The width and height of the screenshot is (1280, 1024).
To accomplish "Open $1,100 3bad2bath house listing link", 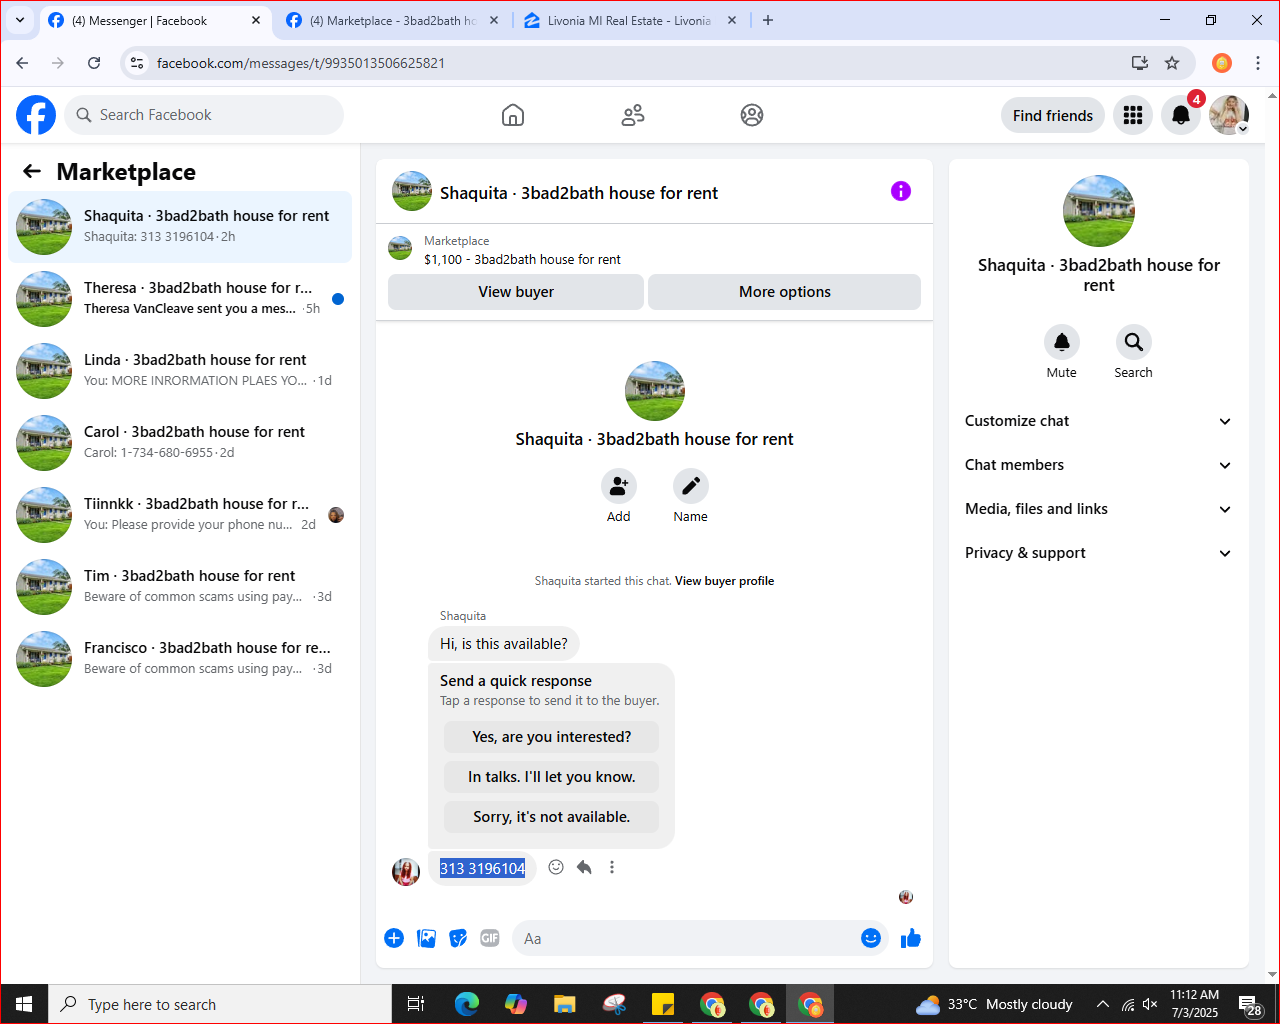I will pyautogui.click(x=522, y=259).
